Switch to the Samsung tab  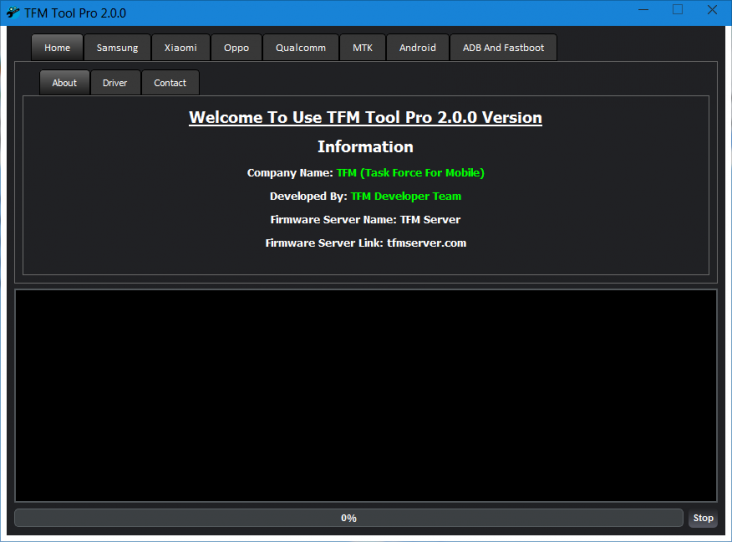(x=117, y=48)
